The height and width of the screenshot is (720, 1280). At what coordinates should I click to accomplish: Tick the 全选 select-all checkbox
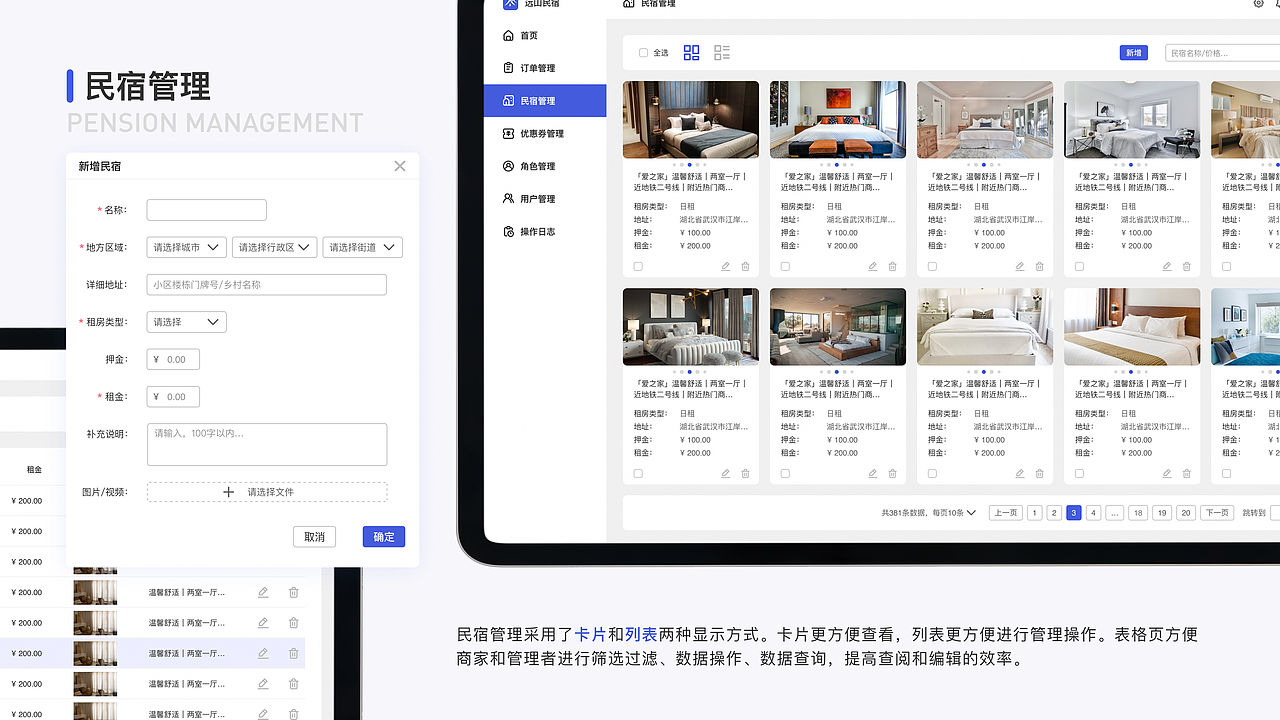(643, 53)
